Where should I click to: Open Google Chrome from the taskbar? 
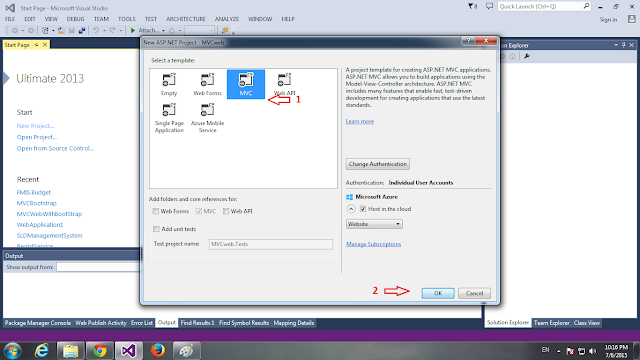pos(99,351)
